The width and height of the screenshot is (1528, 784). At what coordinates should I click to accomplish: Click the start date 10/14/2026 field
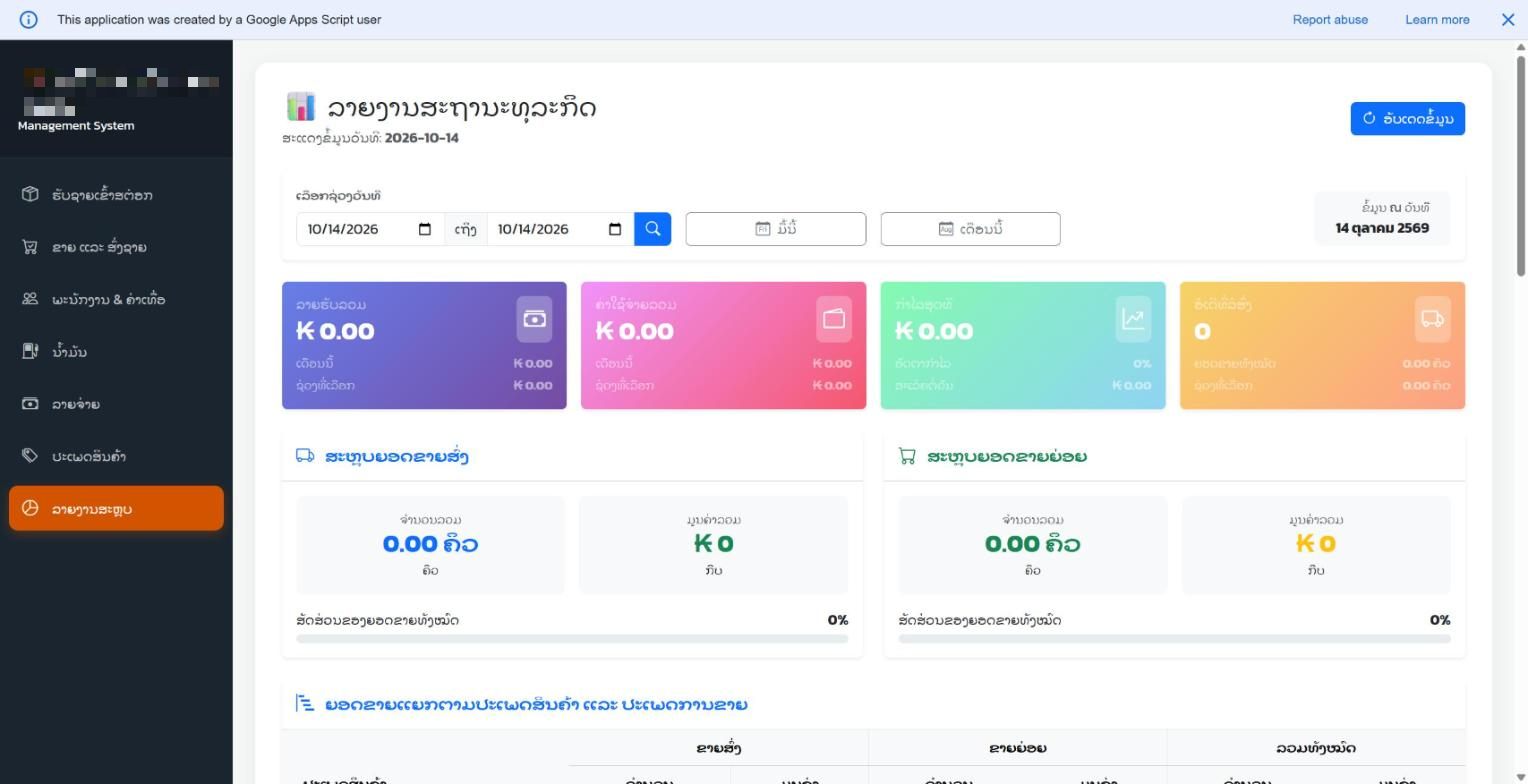click(x=370, y=229)
